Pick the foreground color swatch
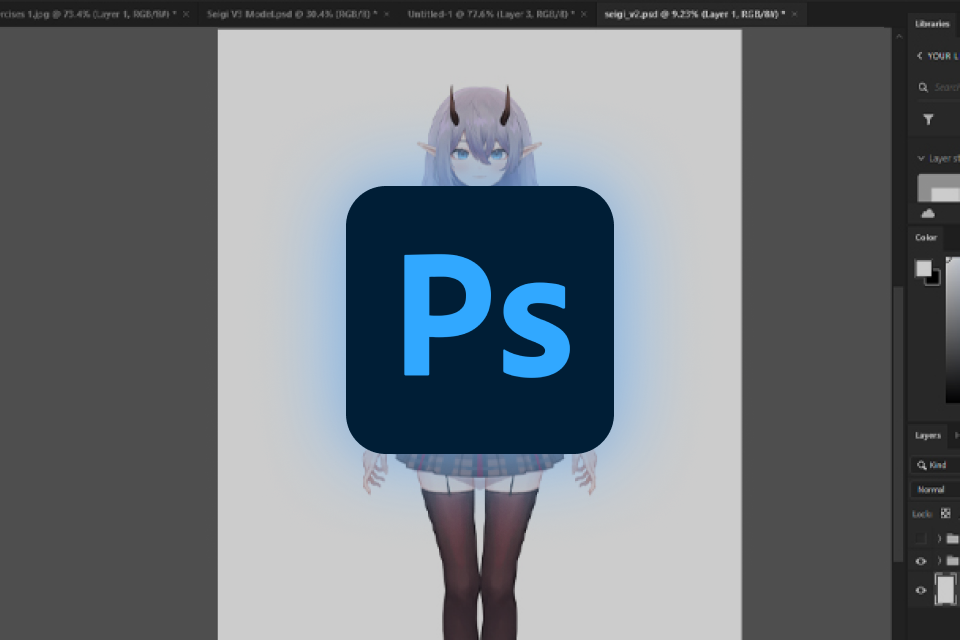The height and width of the screenshot is (640, 960). [923, 268]
